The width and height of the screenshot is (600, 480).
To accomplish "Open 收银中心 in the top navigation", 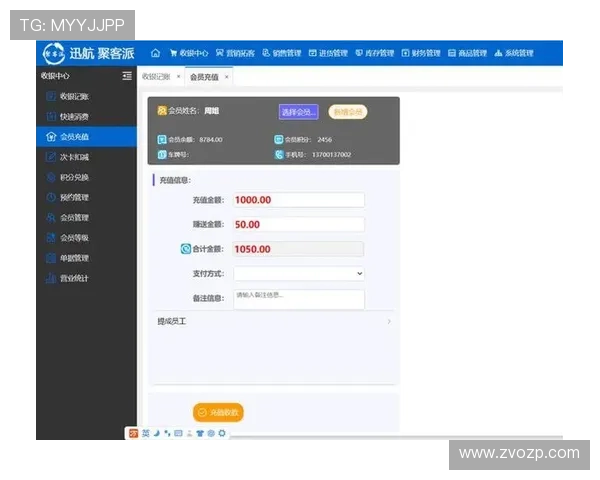I will pyautogui.click(x=189, y=53).
